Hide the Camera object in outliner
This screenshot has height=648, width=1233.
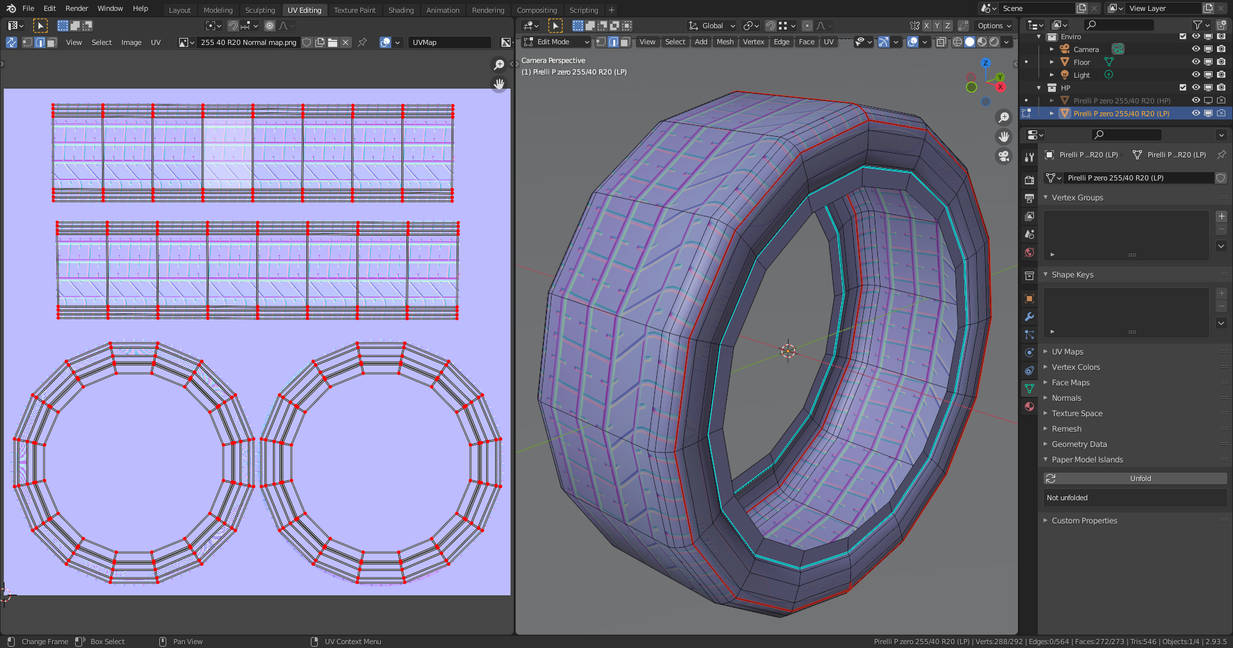1195,48
